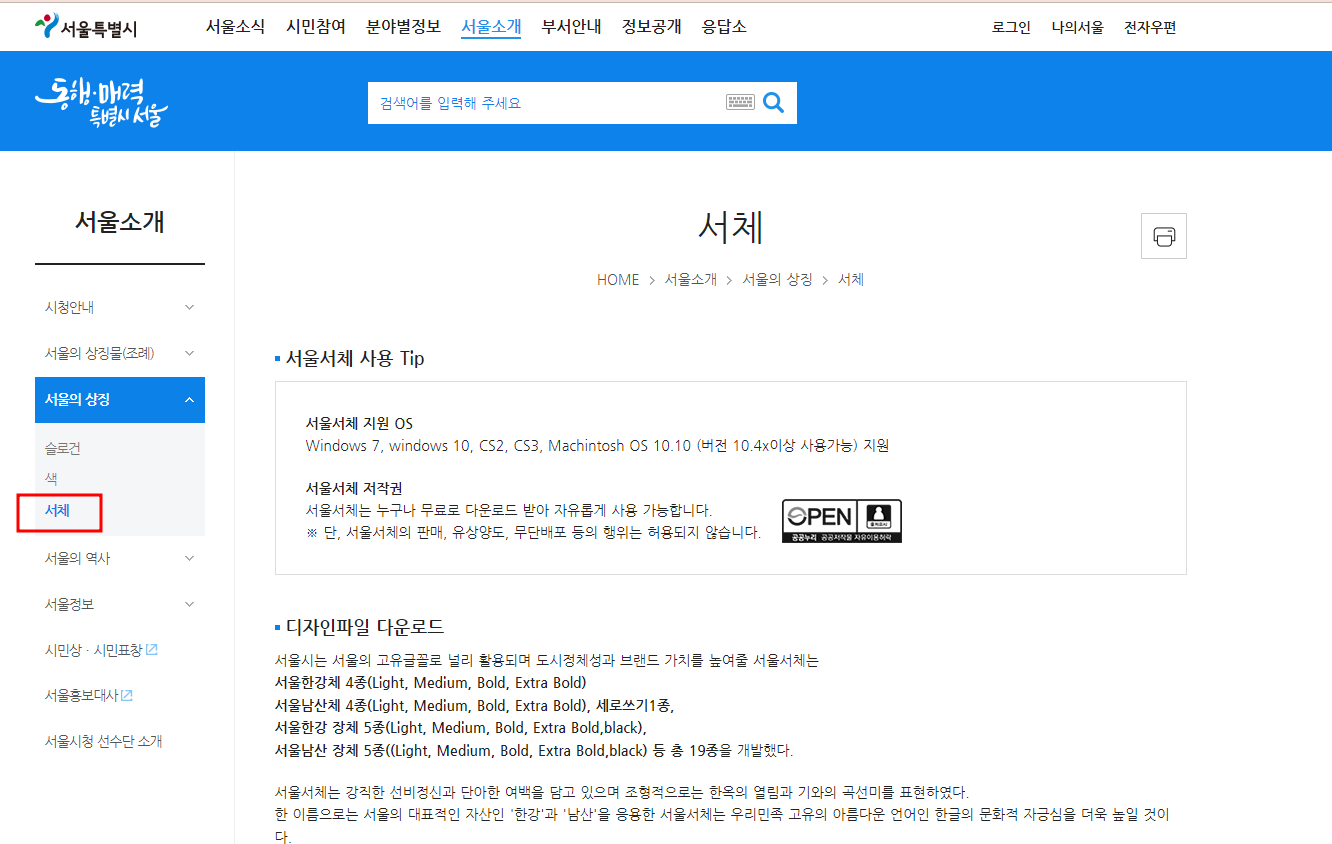1332x844 pixels.
Task: Click the 공공누리 OPEN license badge
Action: pyautogui.click(x=842, y=520)
